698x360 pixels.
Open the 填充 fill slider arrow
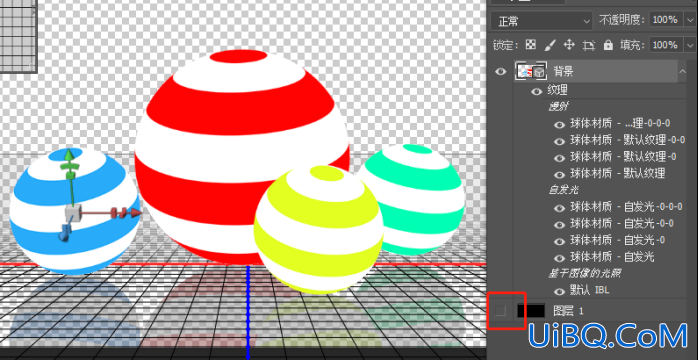coord(690,45)
